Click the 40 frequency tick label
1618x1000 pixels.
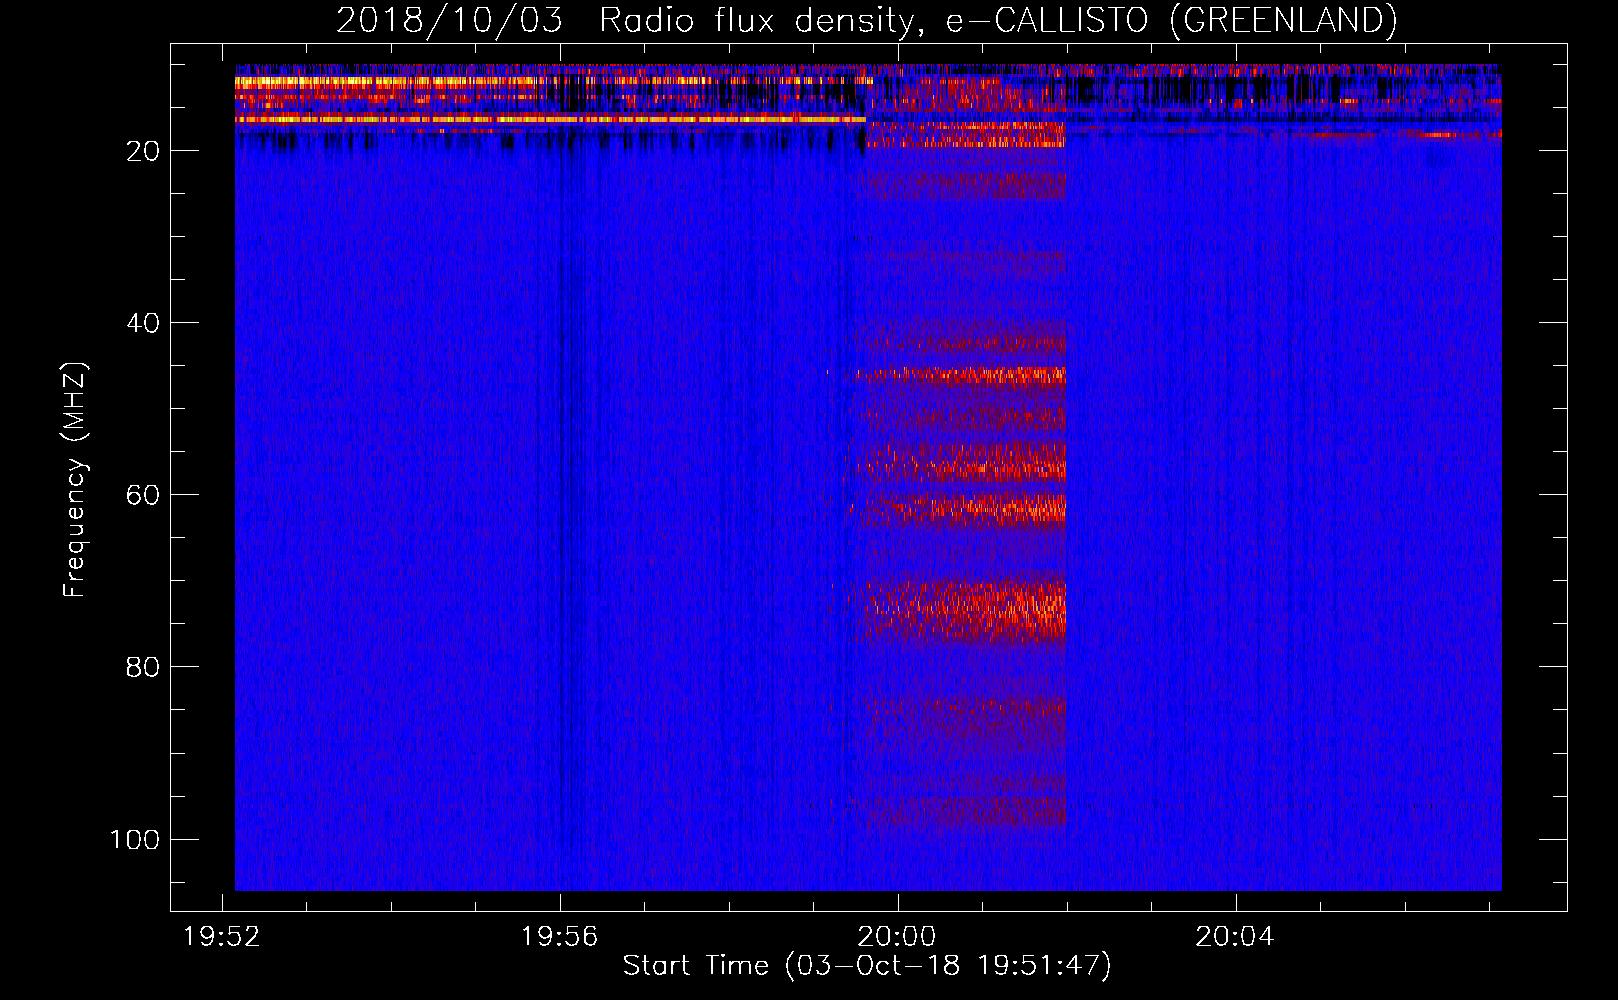coord(143,323)
